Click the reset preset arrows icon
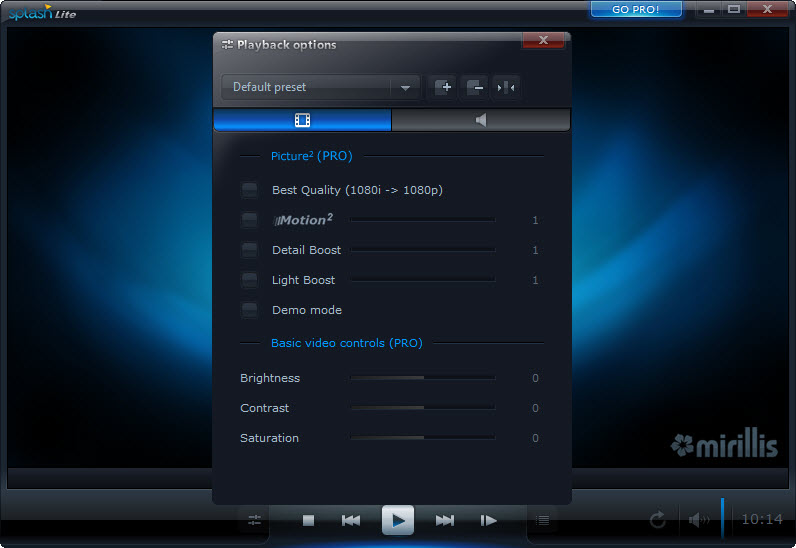Viewport: 796px width, 548px height. tap(506, 87)
